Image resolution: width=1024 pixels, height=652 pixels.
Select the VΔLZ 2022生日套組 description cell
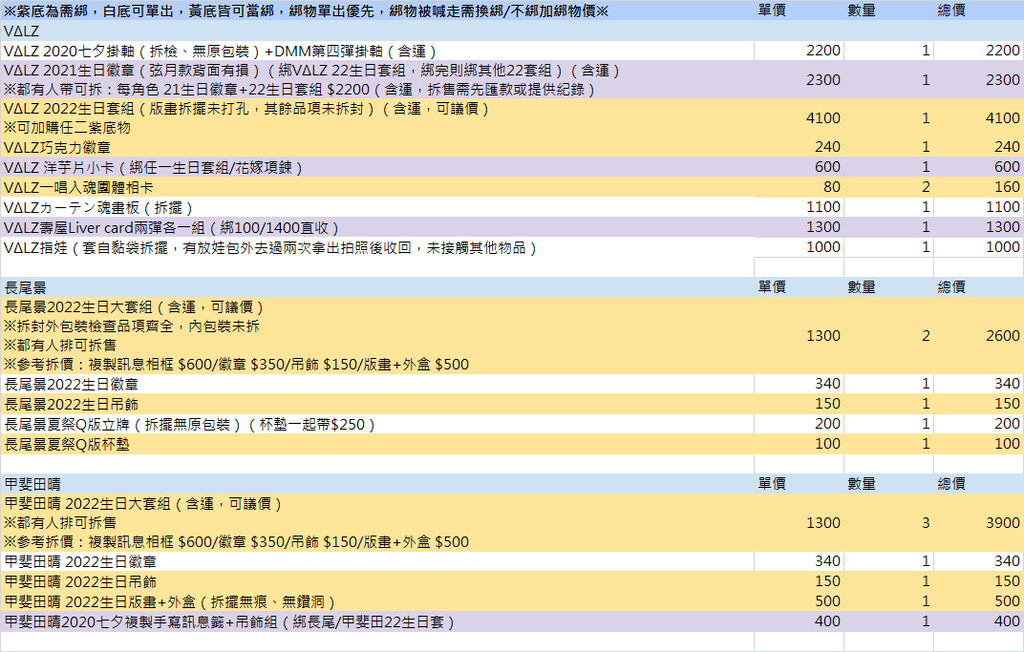coord(377,118)
